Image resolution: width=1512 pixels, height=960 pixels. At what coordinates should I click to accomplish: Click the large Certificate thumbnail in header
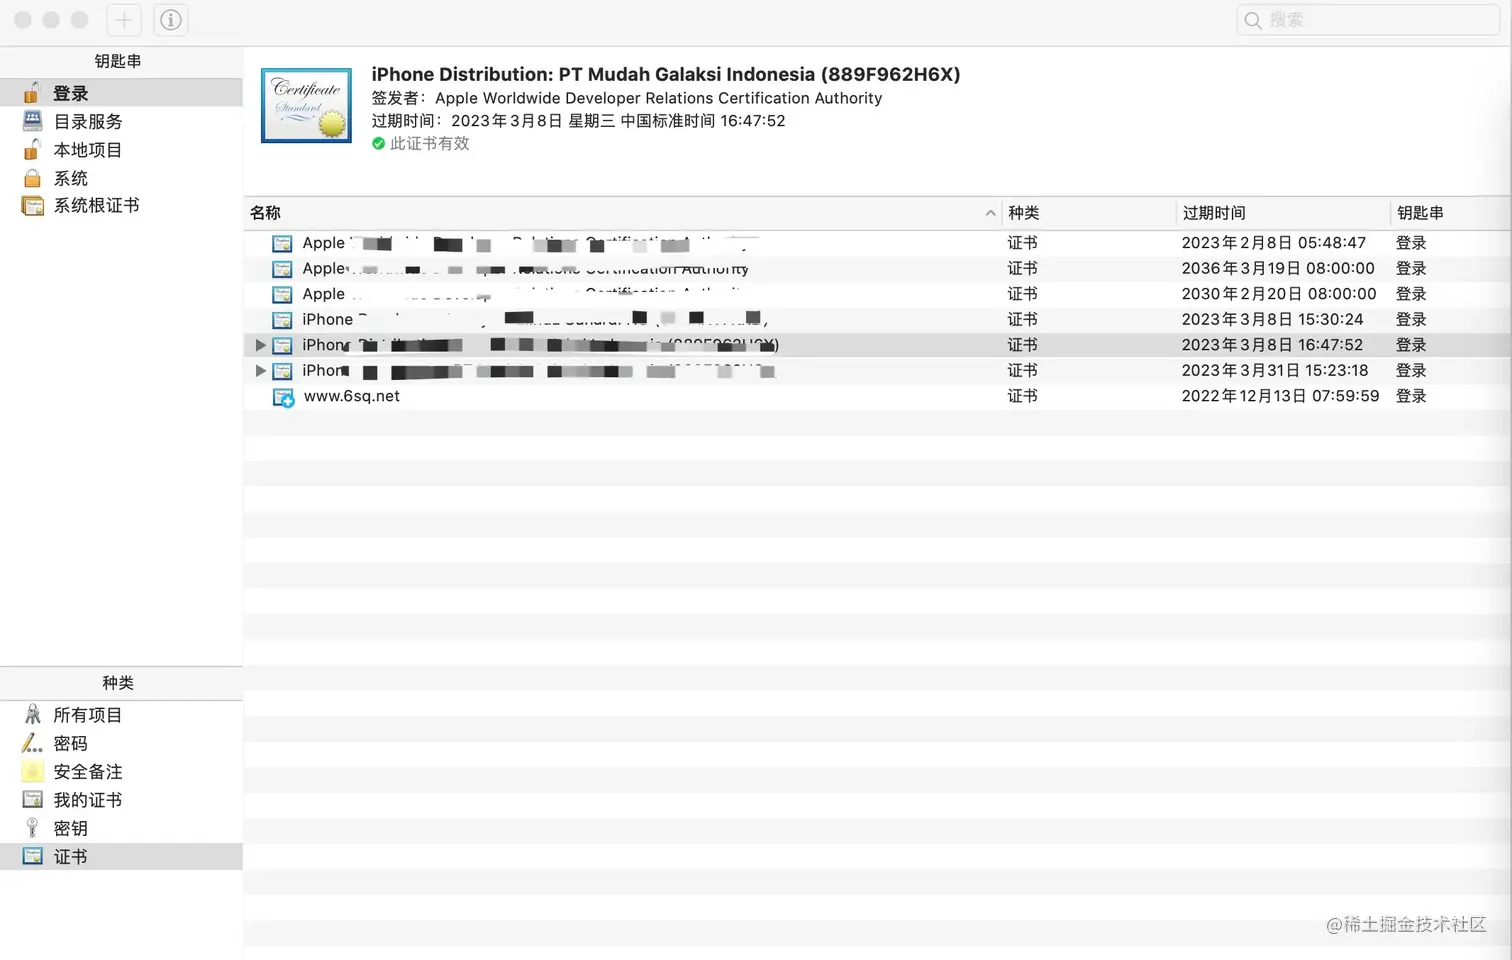pos(306,106)
